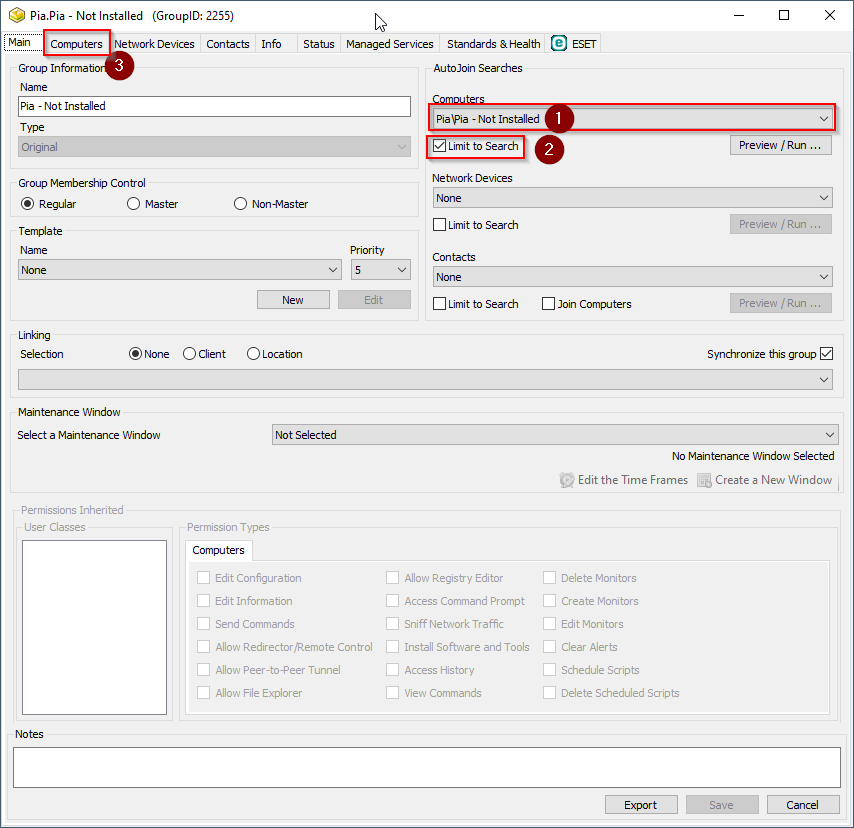Click Preview / Run for Network Devices
Image resolution: width=854 pixels, height=828 pixels.
[x=780, y=224]
